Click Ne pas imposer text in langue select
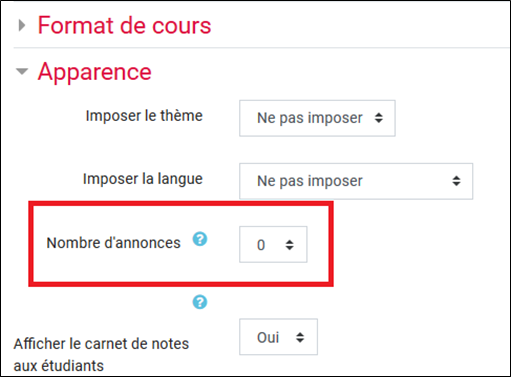This screenshot has width=511, height=377. click(x=310, y=181)
